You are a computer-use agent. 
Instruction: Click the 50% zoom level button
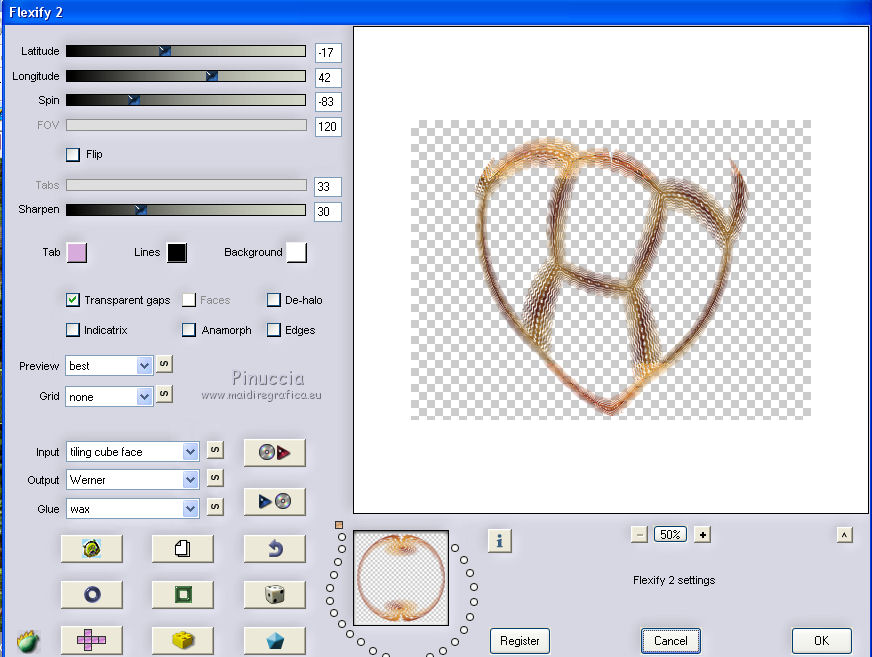coord(670,535)
